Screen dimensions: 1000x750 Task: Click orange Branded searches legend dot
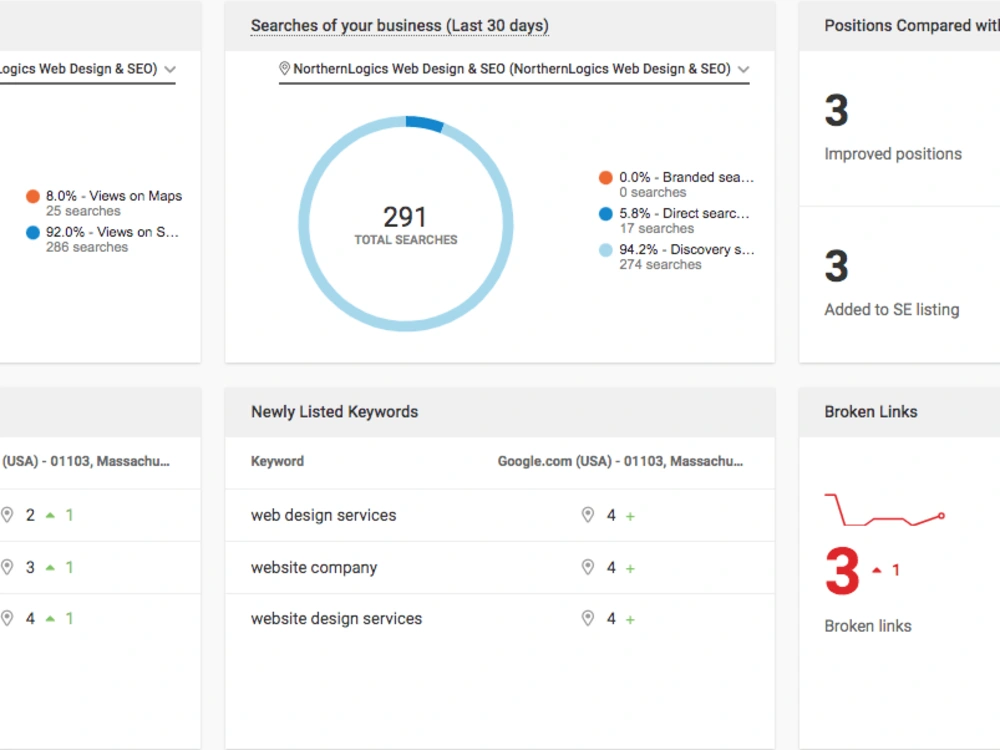pyautogui.click(x=605, y=177)
